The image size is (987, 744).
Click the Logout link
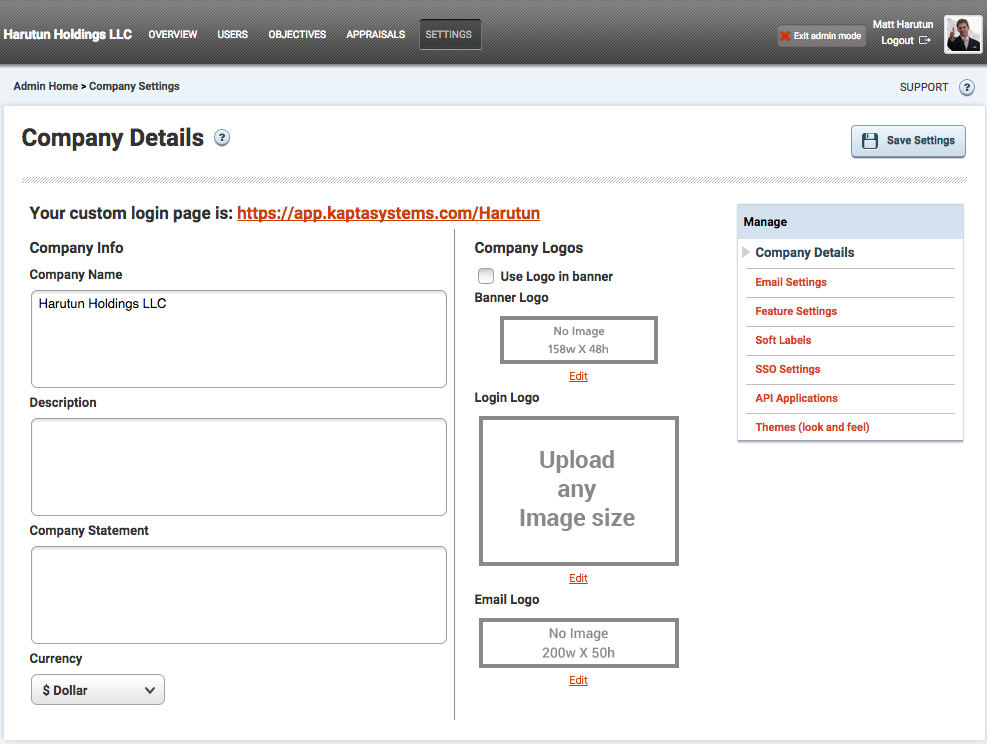897,40
